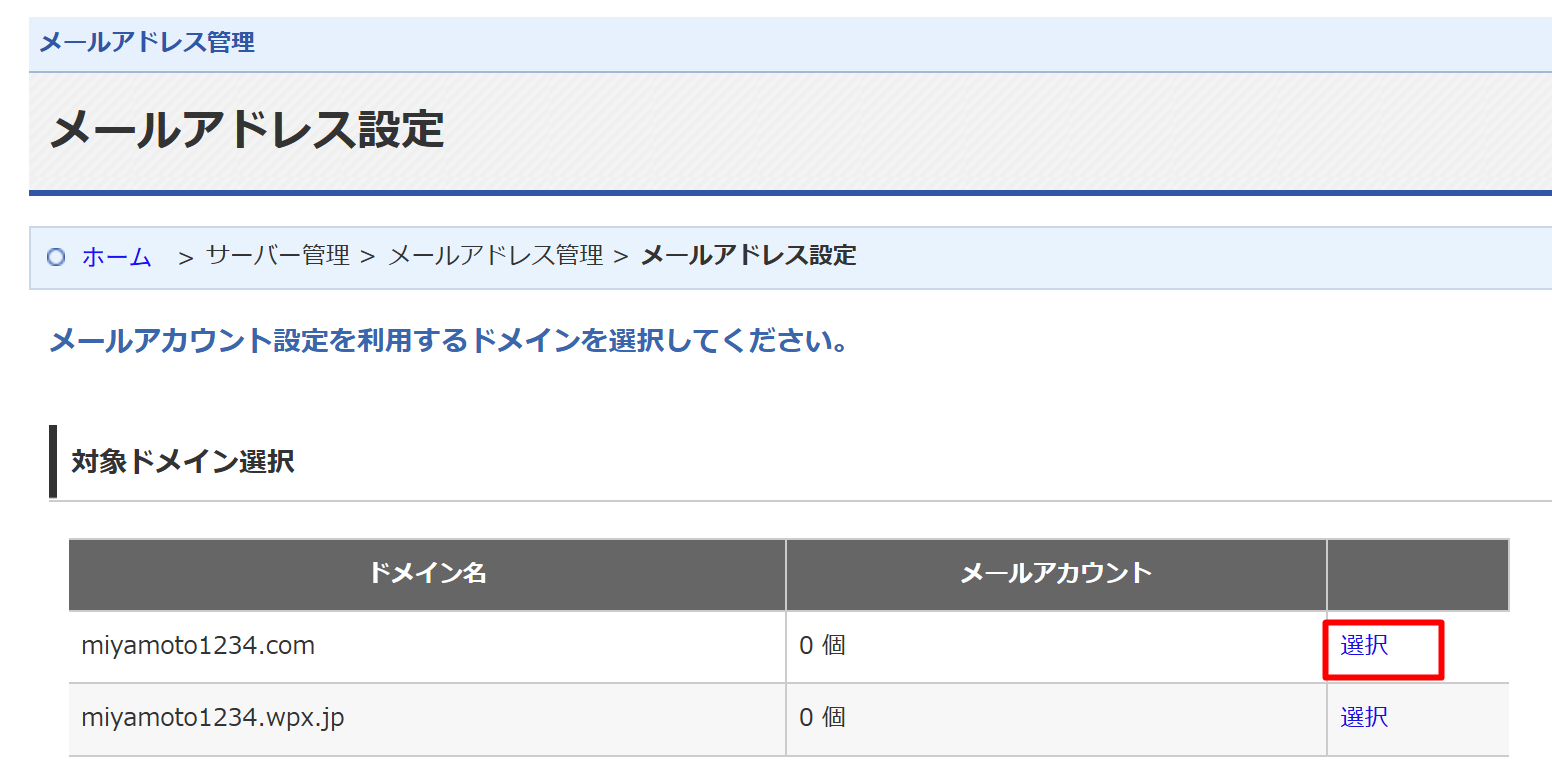Click the メールアカウント column header
The width and height of the screenshot is (1552, 777).
coord(1056,574)
